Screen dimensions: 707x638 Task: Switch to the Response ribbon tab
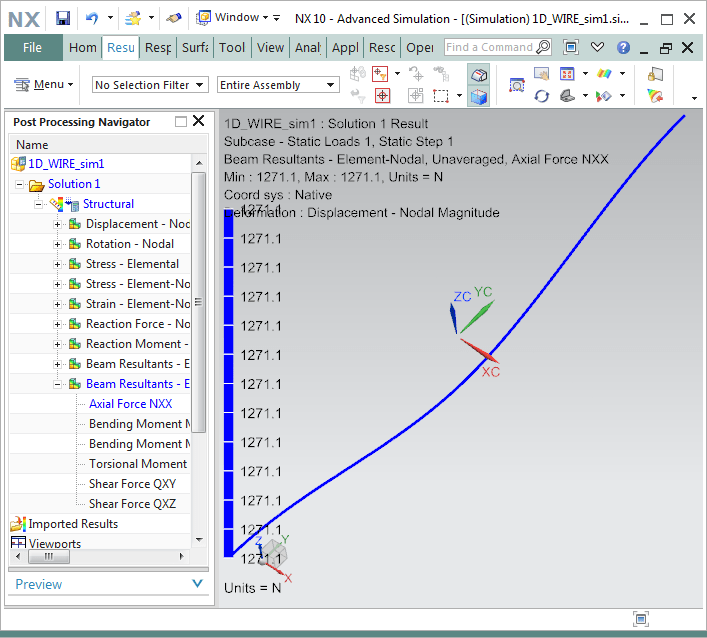(158, 47)
